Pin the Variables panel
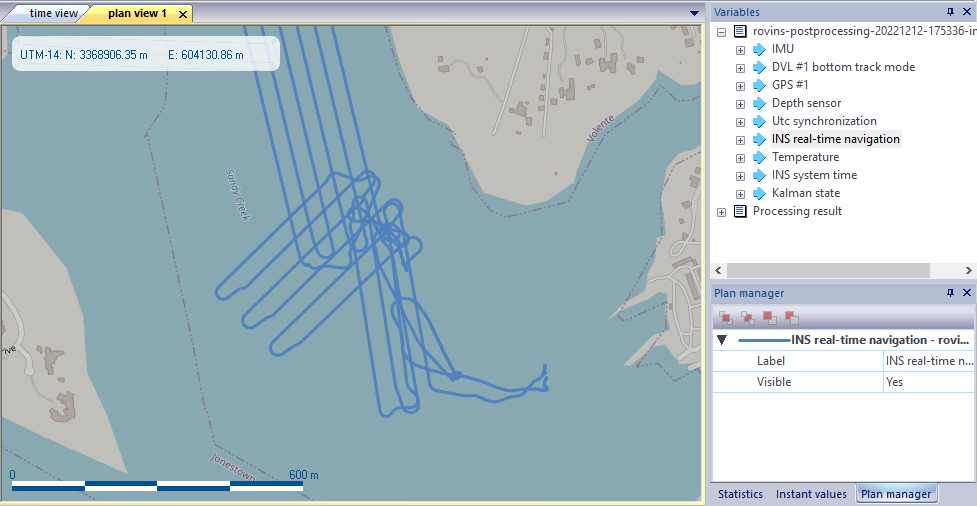The image size is (977, 506). tap(950, 12)
